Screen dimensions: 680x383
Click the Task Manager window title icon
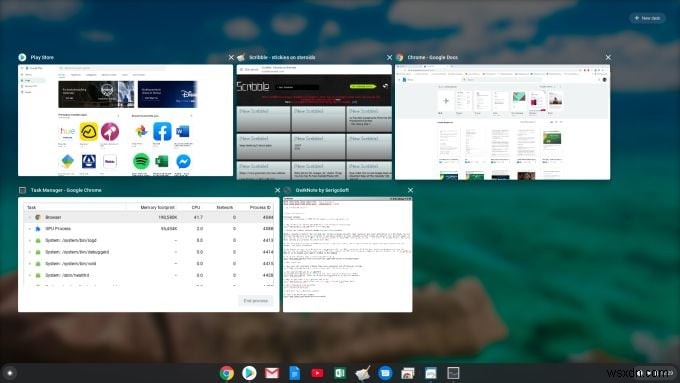click(x=22, y=190)
